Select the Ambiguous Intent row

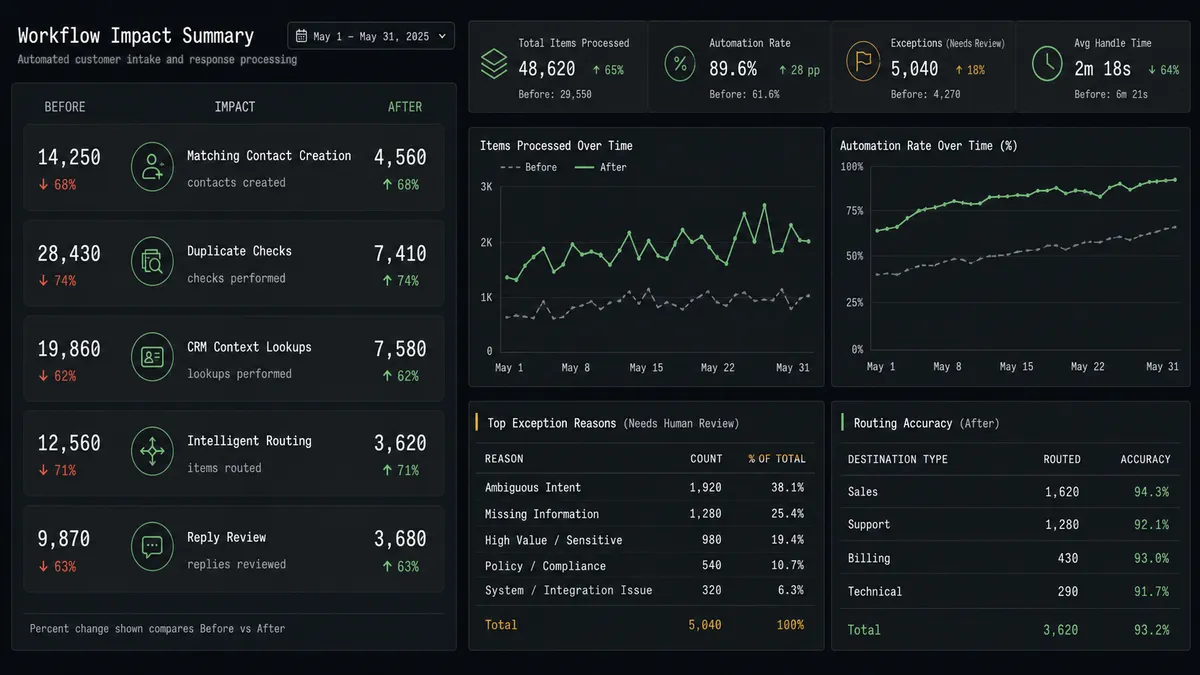(x=645, y=488)
